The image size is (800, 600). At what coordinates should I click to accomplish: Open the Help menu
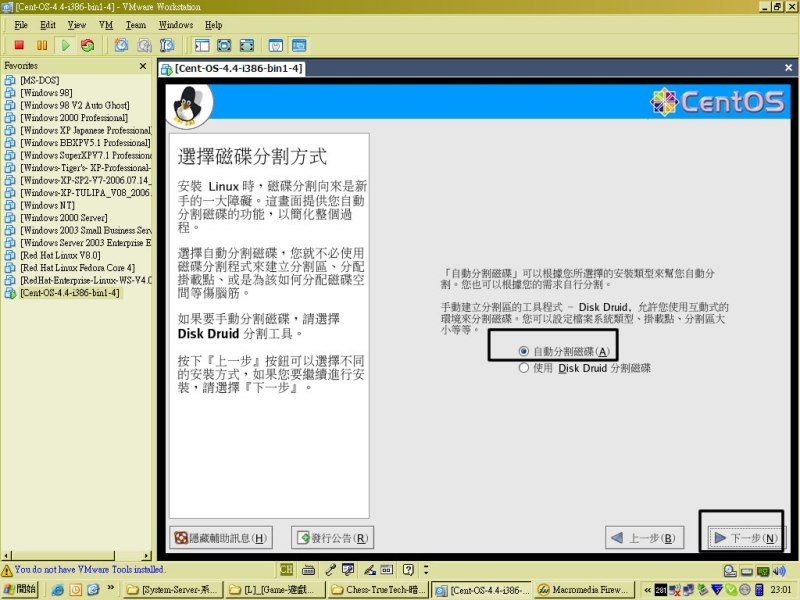coord(214,25)
